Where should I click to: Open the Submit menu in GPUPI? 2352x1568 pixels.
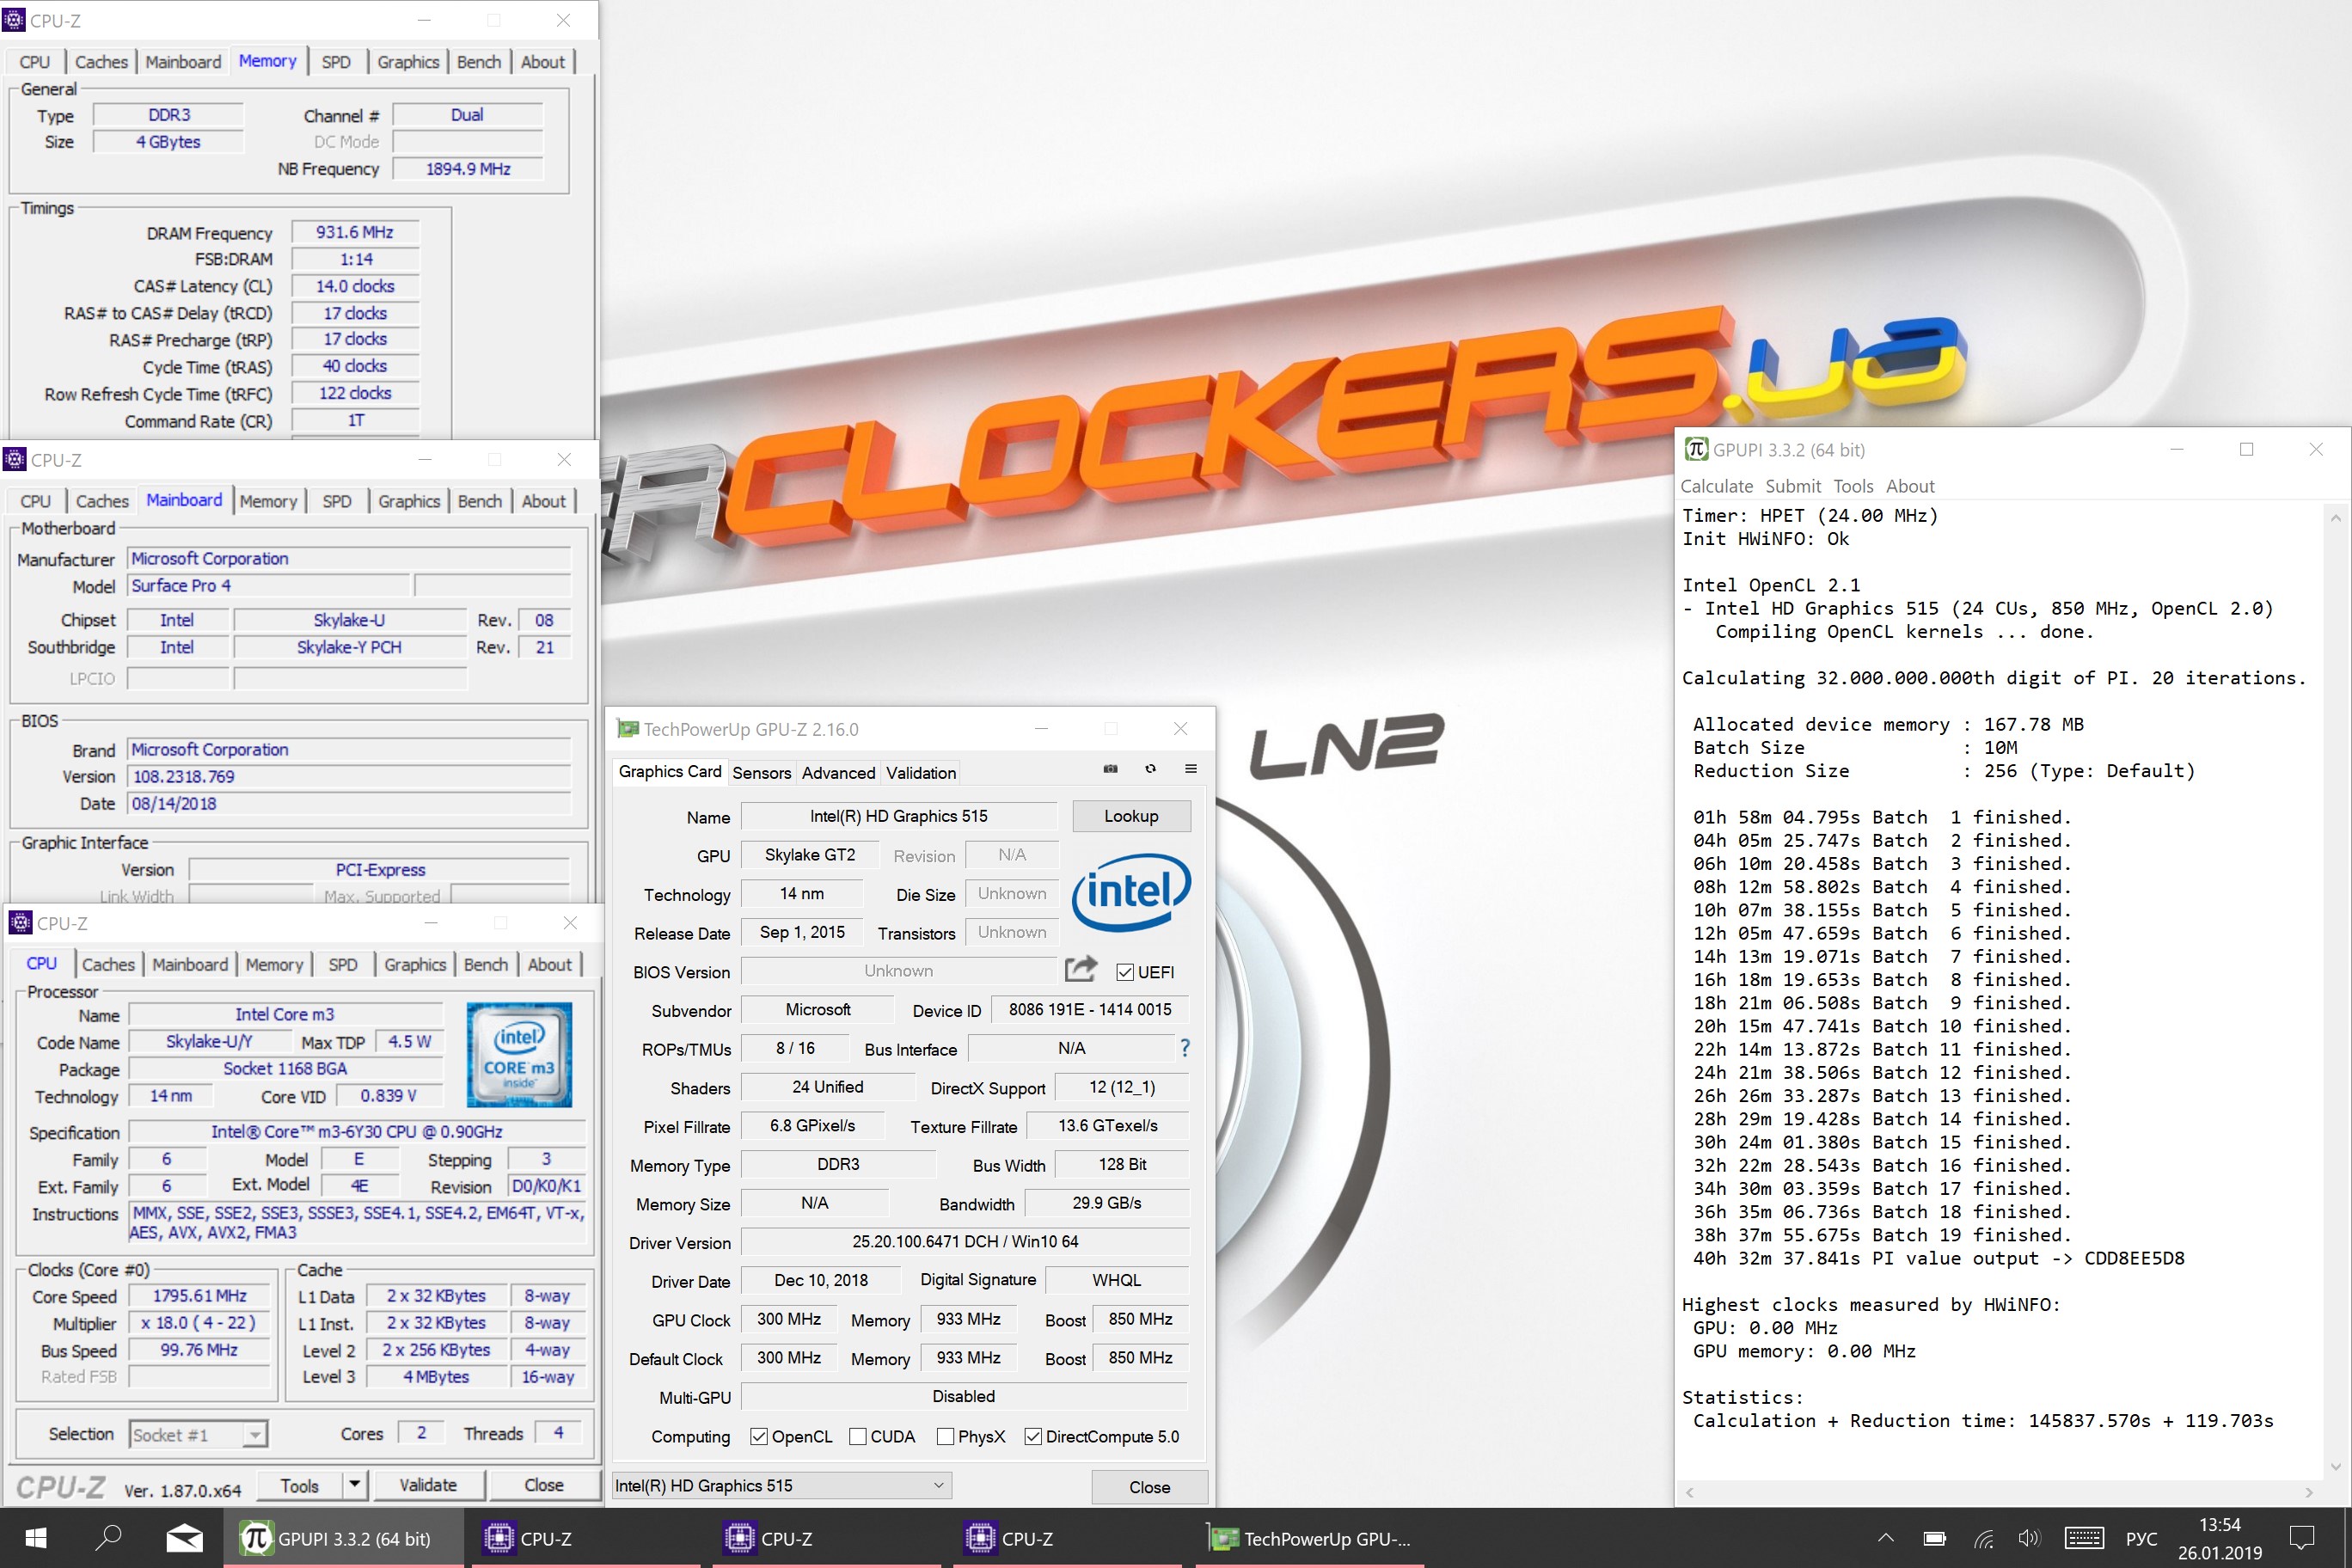click(1793, 486)
